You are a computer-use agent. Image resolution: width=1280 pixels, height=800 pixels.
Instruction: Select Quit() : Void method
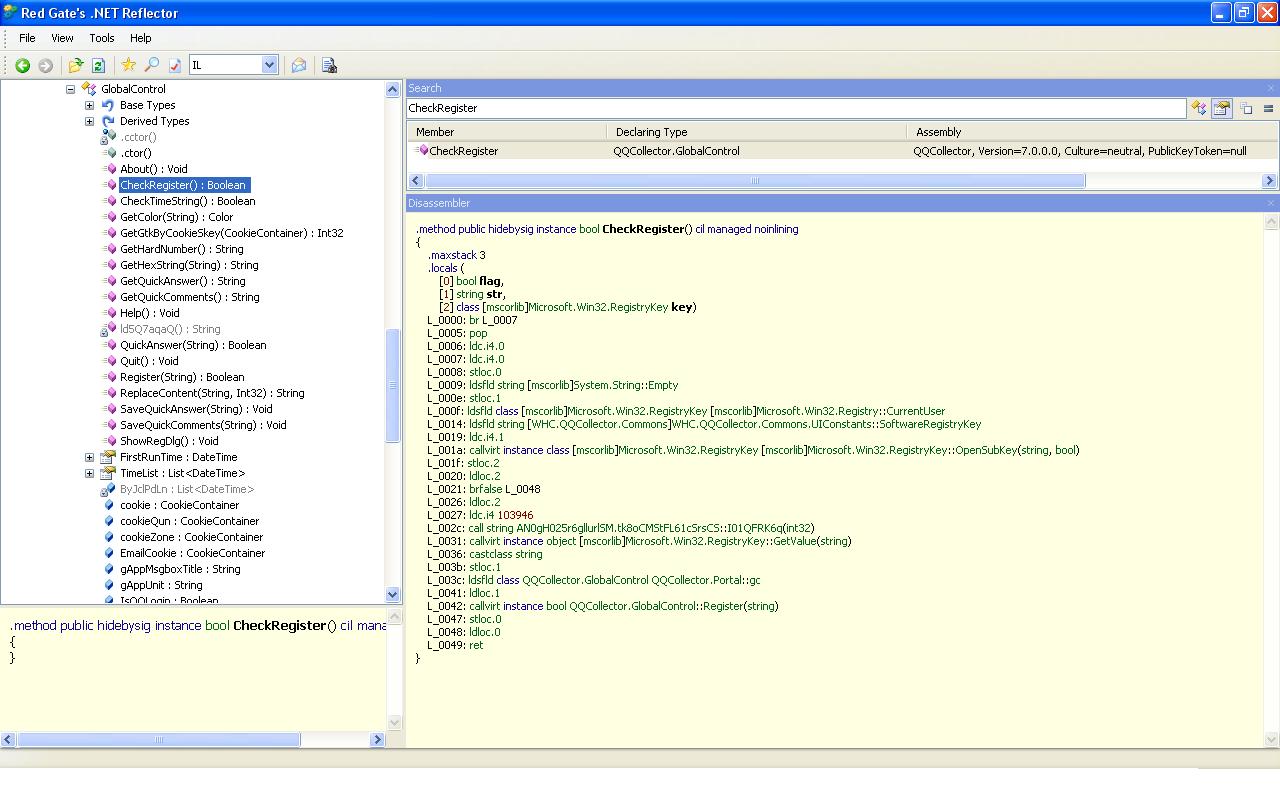click(149, 361)
